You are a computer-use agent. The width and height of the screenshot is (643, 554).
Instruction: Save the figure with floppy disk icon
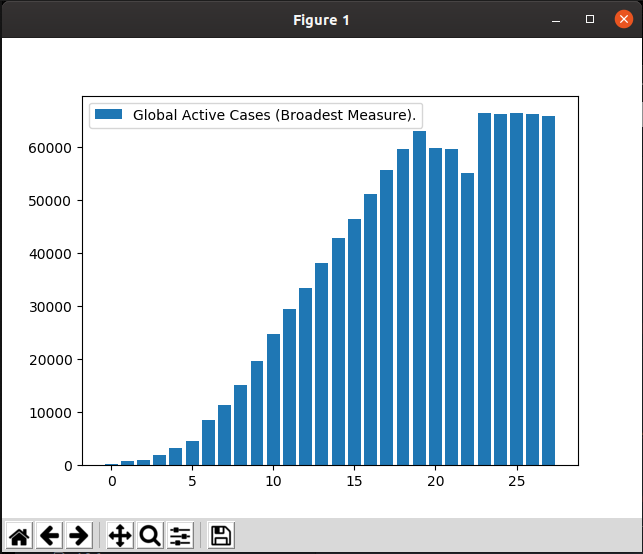221,536
